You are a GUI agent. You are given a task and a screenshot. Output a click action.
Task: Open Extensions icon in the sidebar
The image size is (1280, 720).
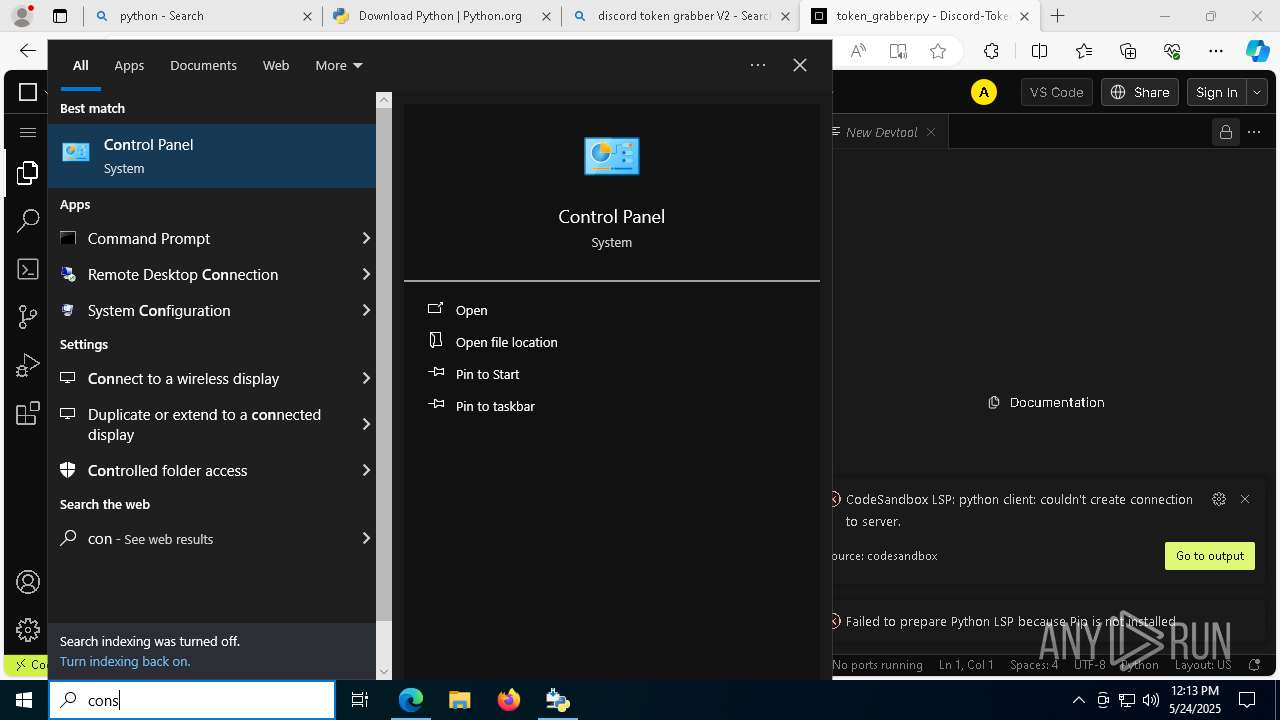pyautogui.click(x=27, y=413)
